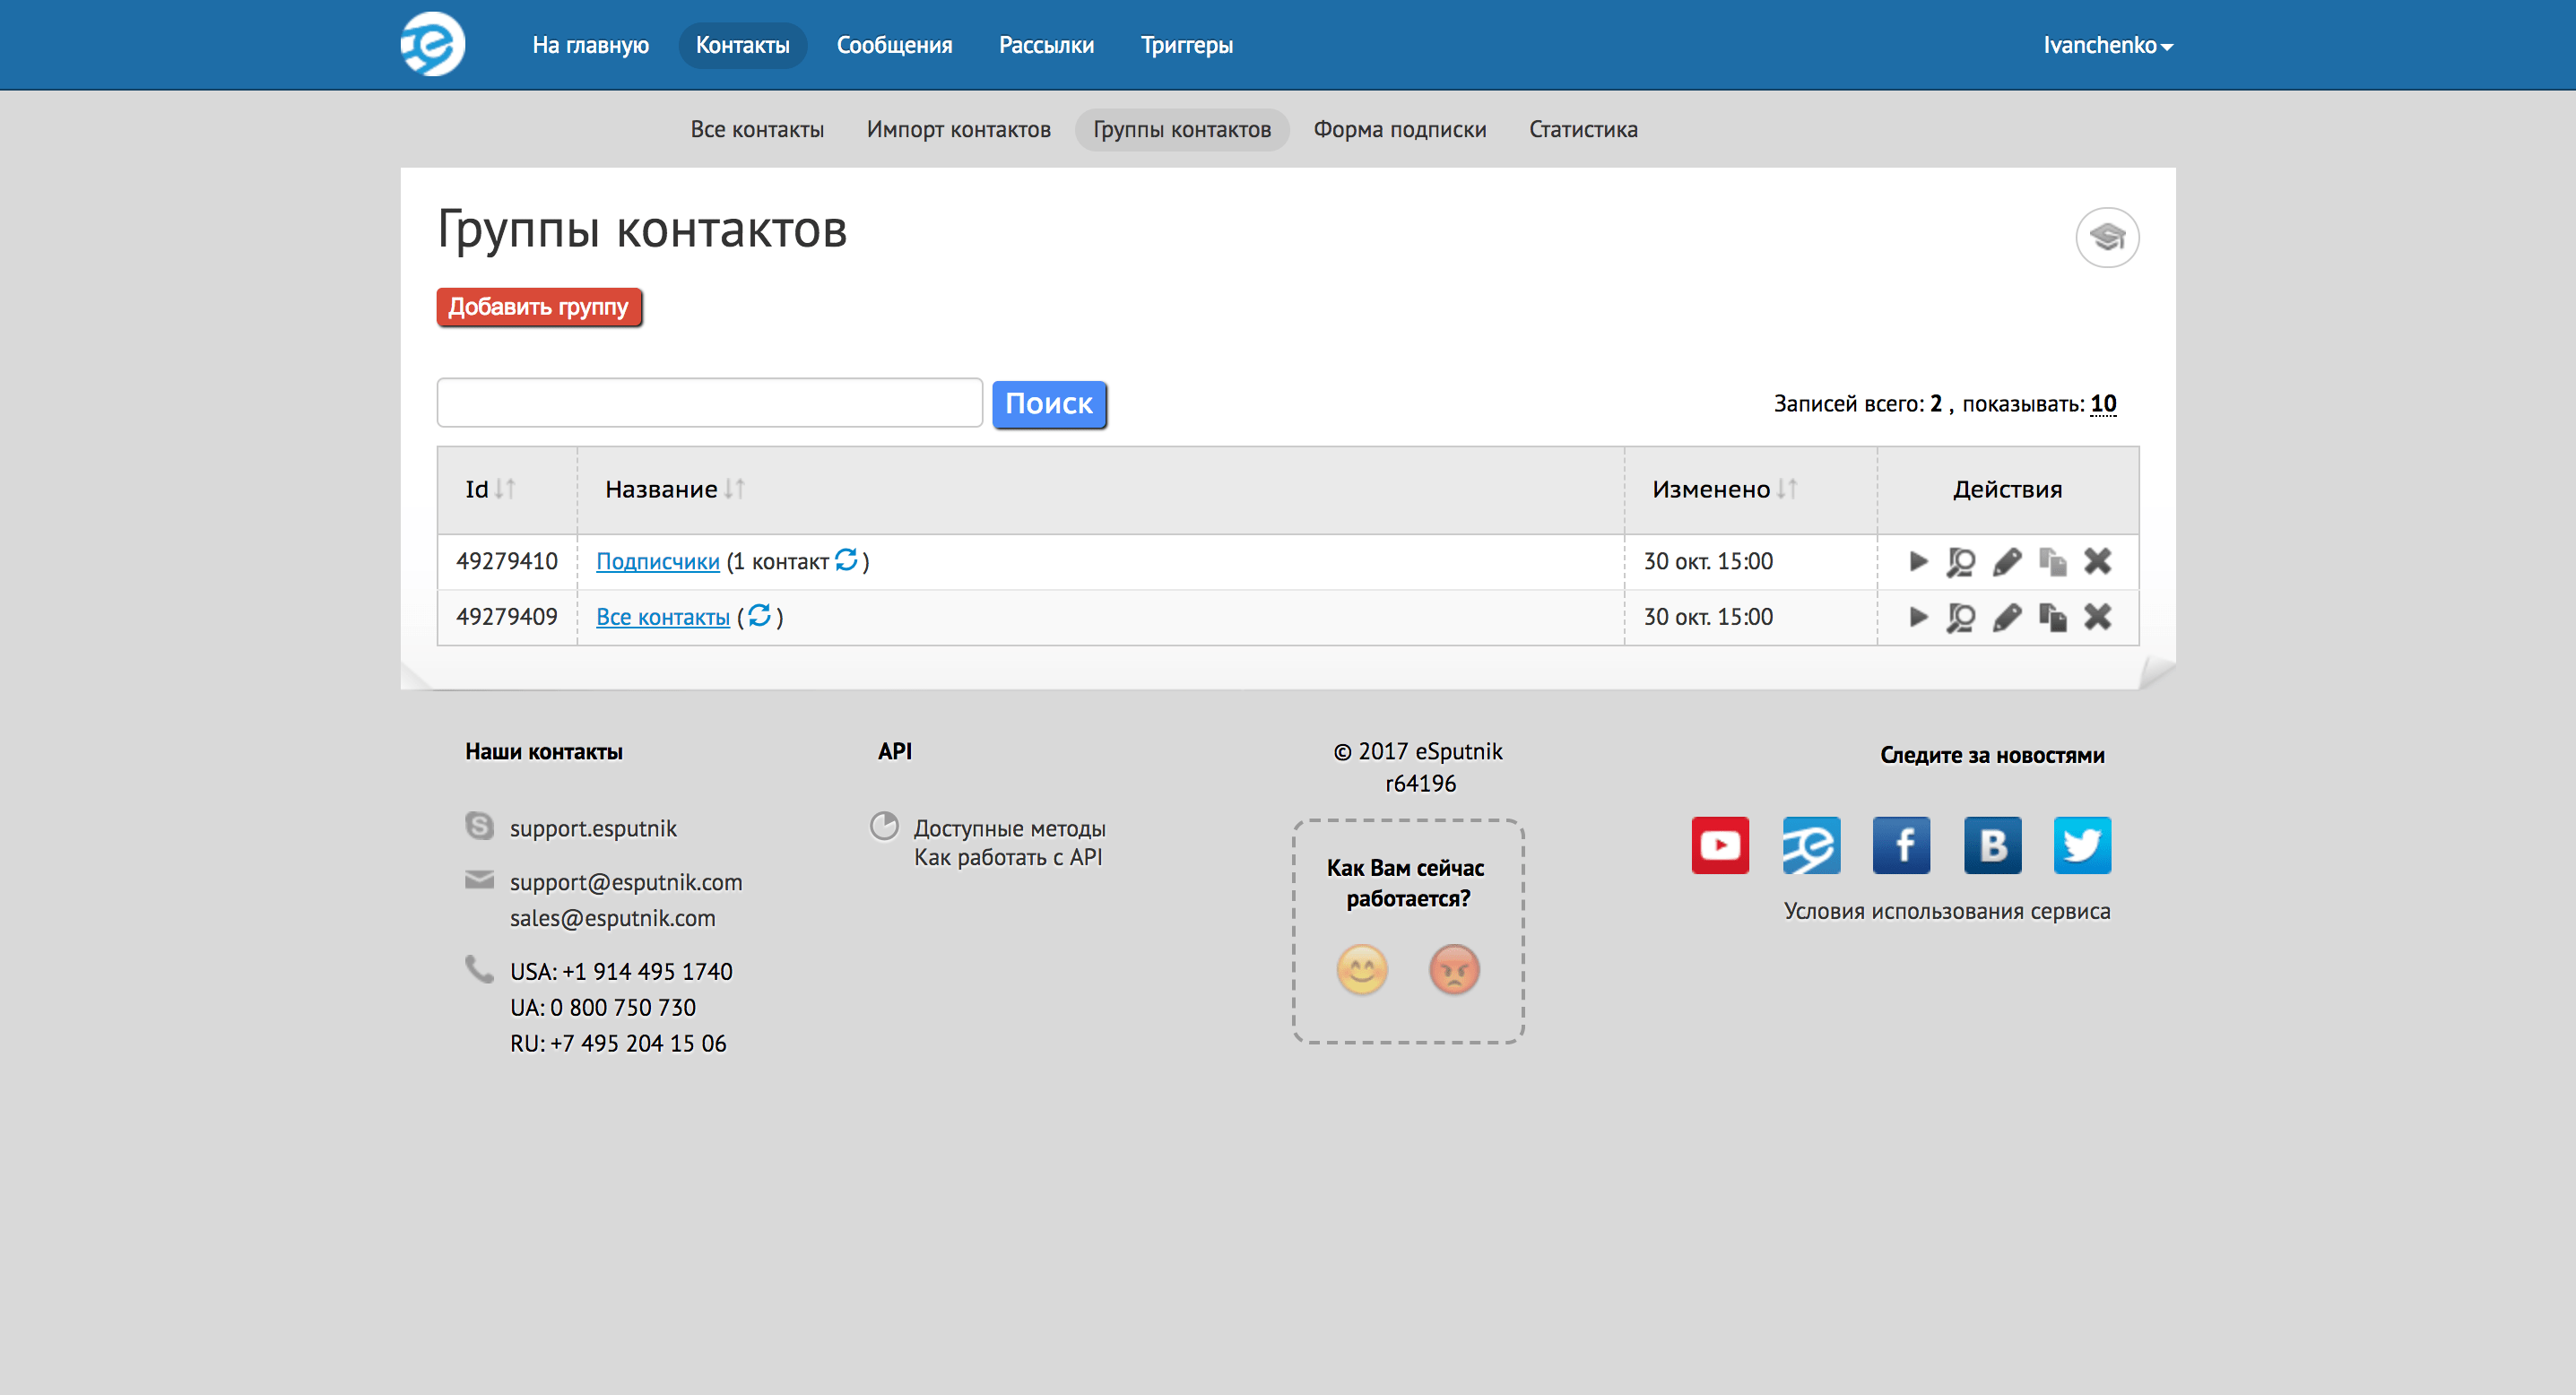
Task: Switch to Импорт контактов tab
Action: coord(958,129)
